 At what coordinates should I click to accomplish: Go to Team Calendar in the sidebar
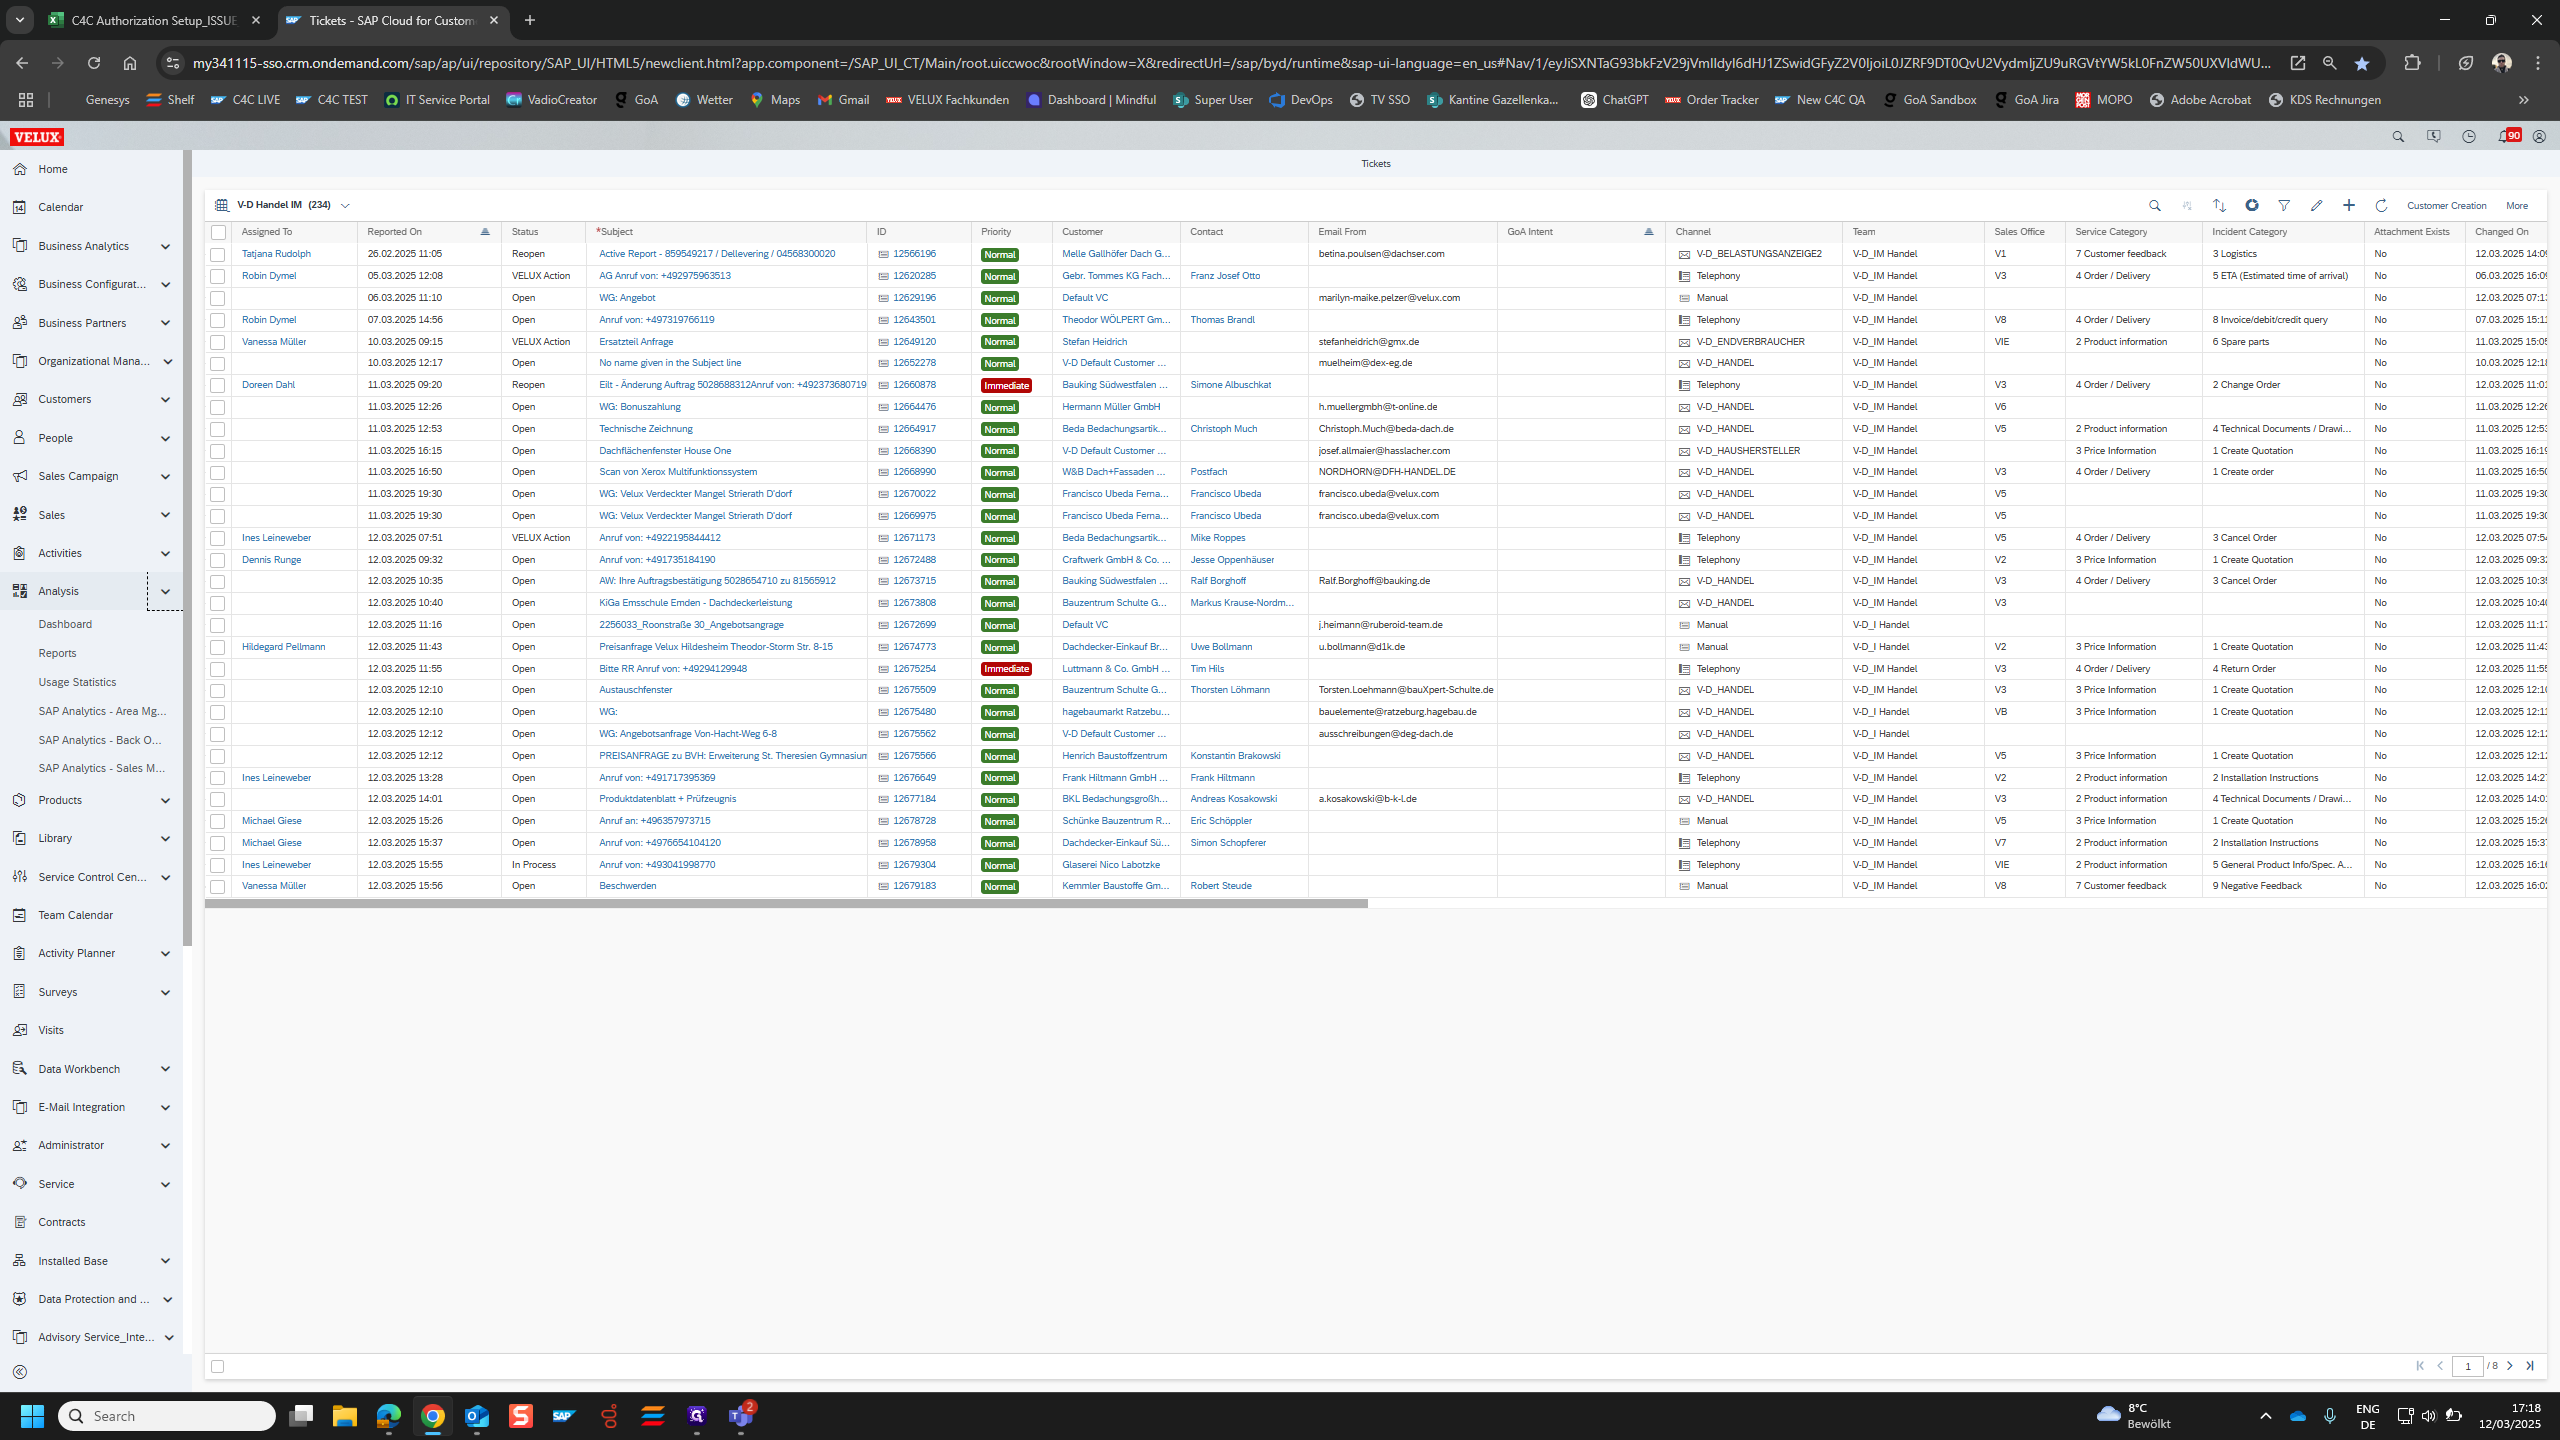coord(75,915)
